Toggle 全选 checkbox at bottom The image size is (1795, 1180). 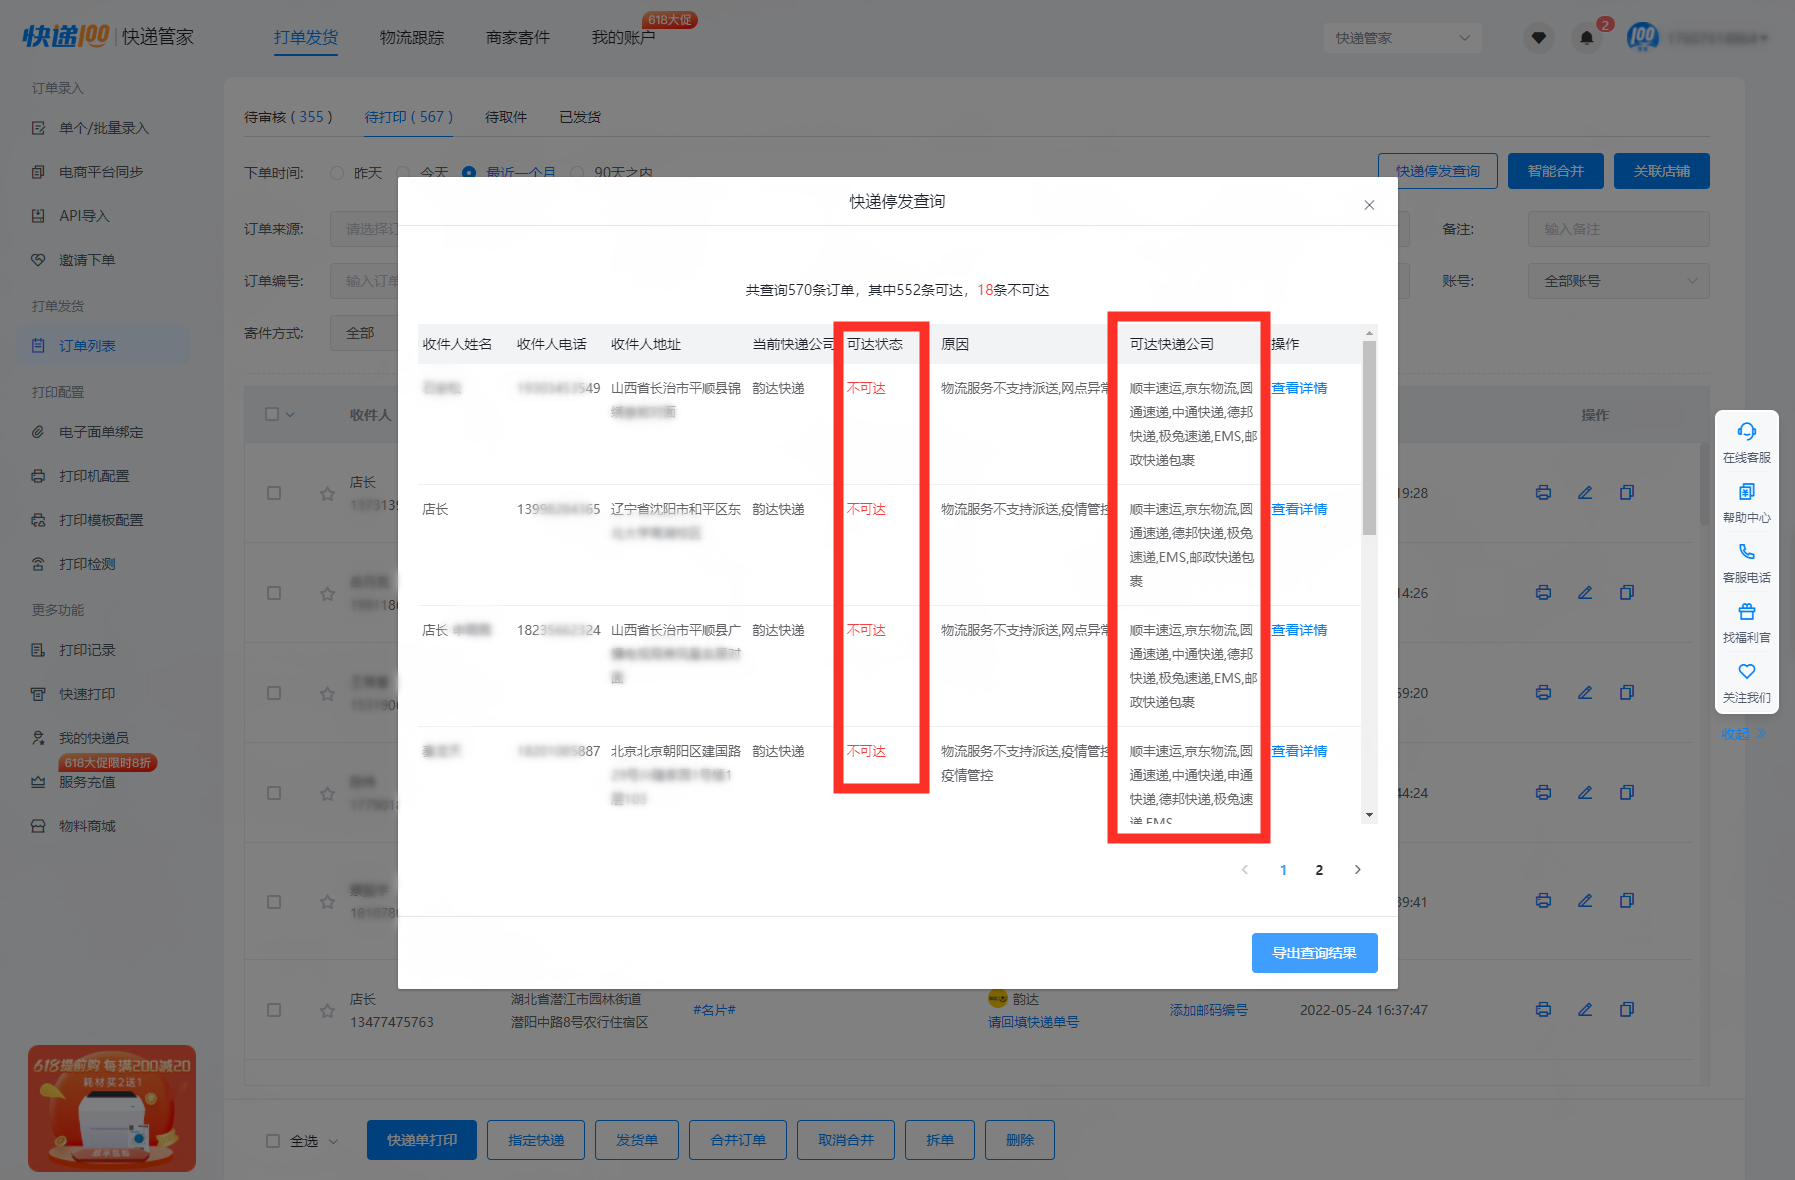click(x=273, y=1141)
